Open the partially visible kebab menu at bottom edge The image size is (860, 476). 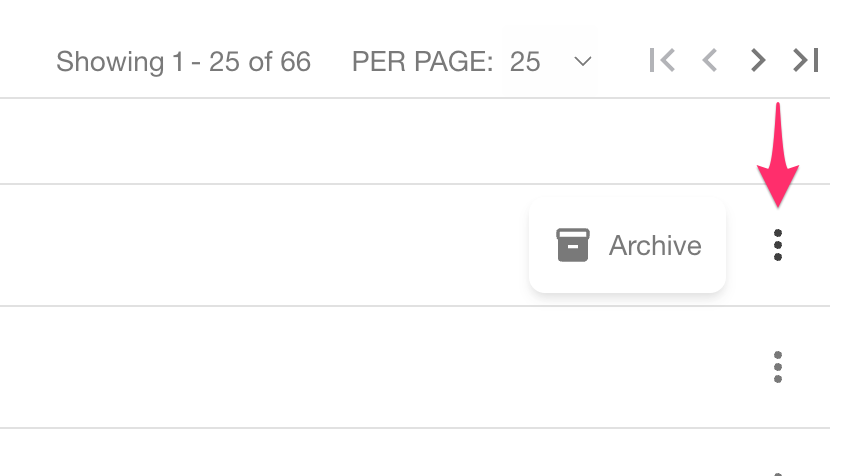tap(778, 473)
